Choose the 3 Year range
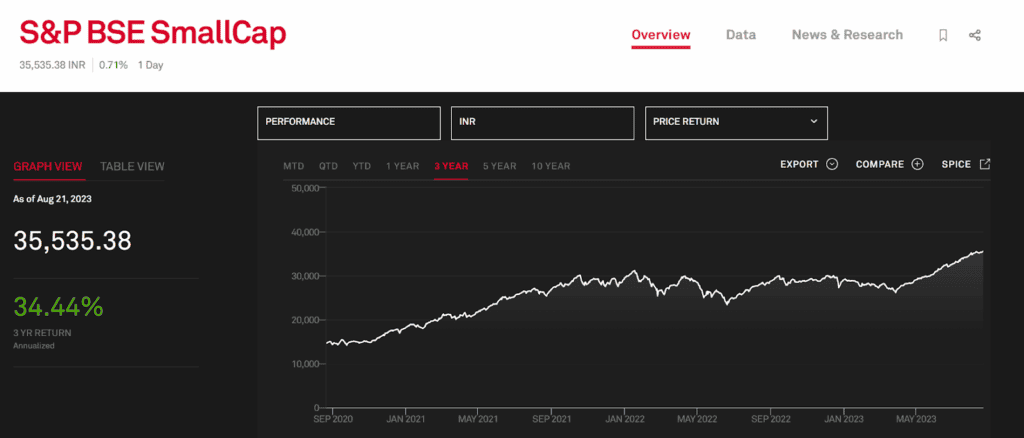Image resolution: width=1024 pixels, height=438 pixels. (451, 166)
